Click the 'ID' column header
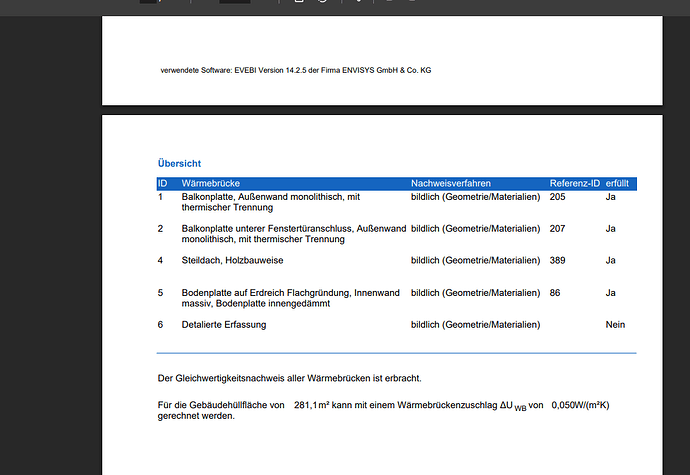Image resolution: width=690 pixels, height=475 pixels. click(162, 183)
